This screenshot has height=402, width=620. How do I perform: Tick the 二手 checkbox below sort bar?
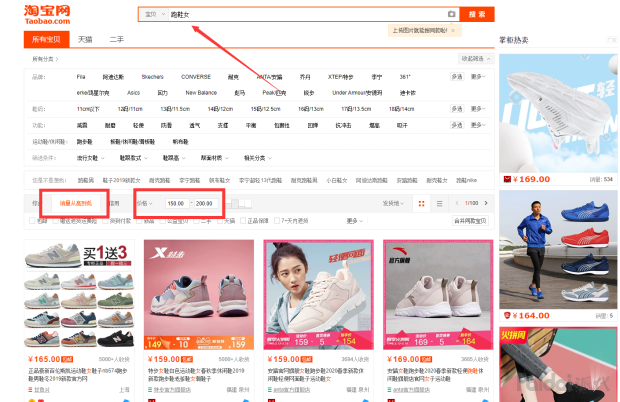[196, 221]
